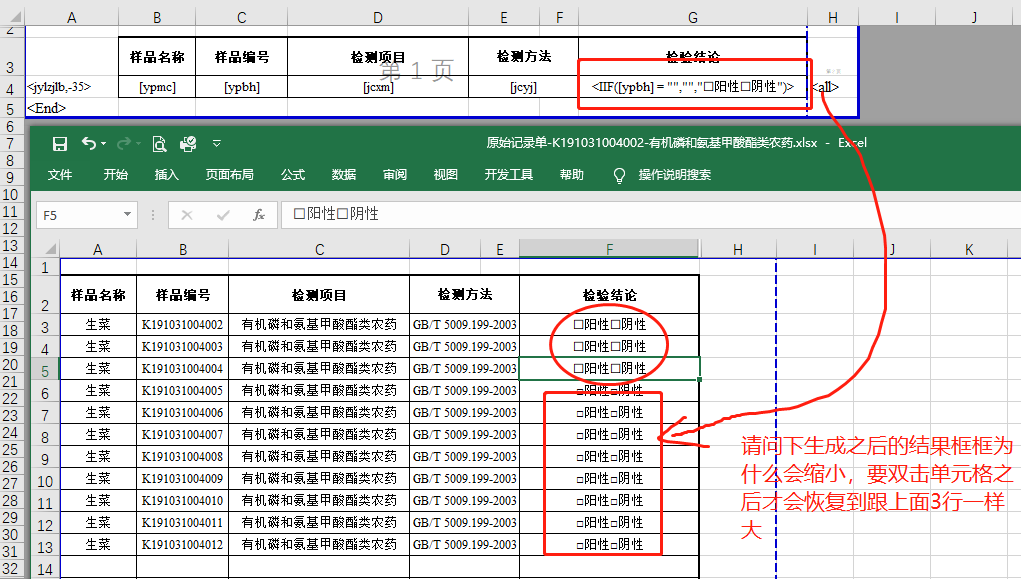Click the printer with checkmark icon
The image size is (1021, 579).
[x=188, y=143]
